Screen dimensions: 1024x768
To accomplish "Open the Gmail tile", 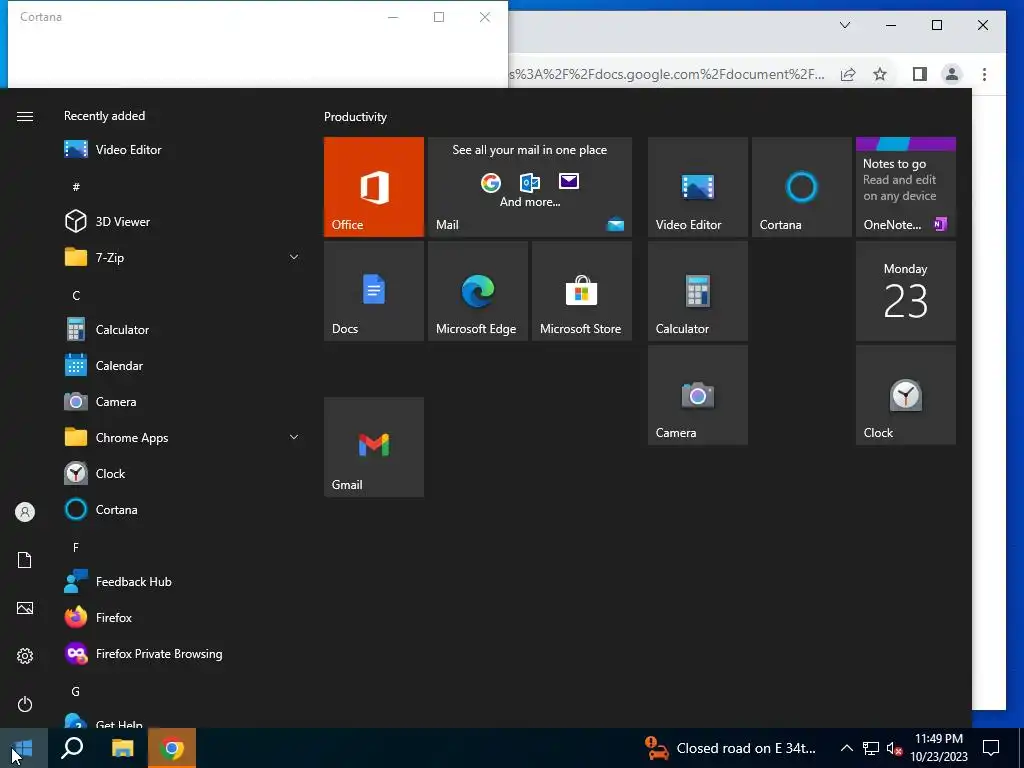I will [x=374, y=447].
